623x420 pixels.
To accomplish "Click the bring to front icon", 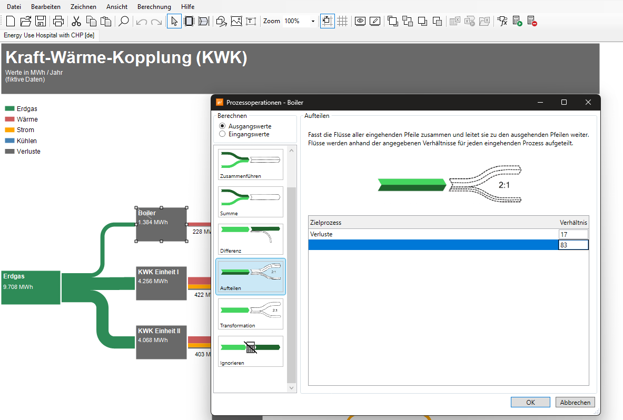I will point(393,21).
